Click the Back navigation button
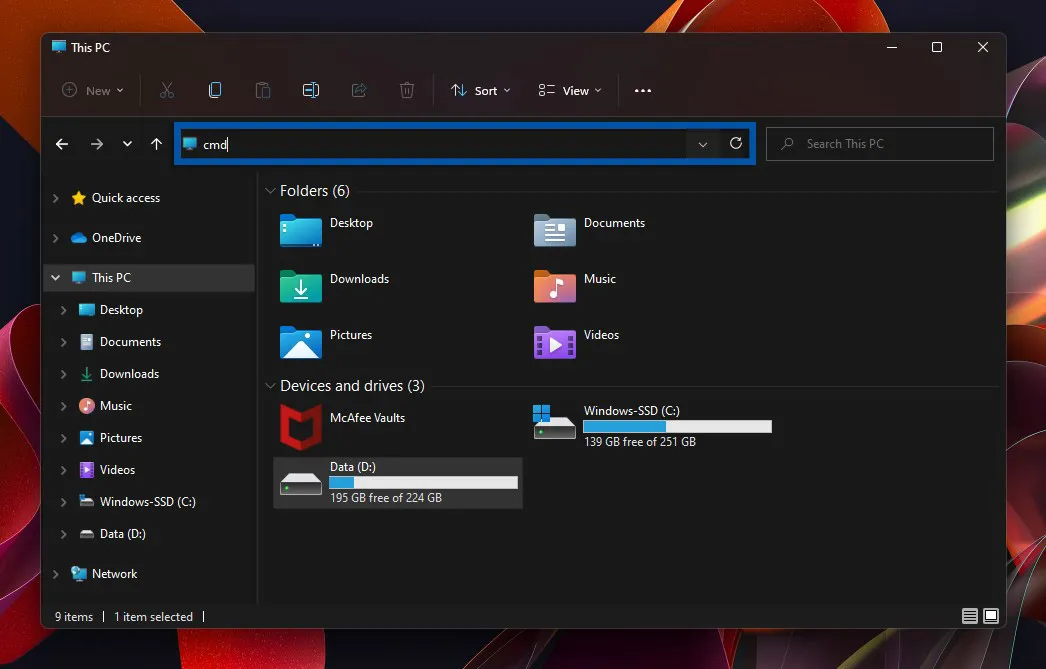 coord(61,143)
